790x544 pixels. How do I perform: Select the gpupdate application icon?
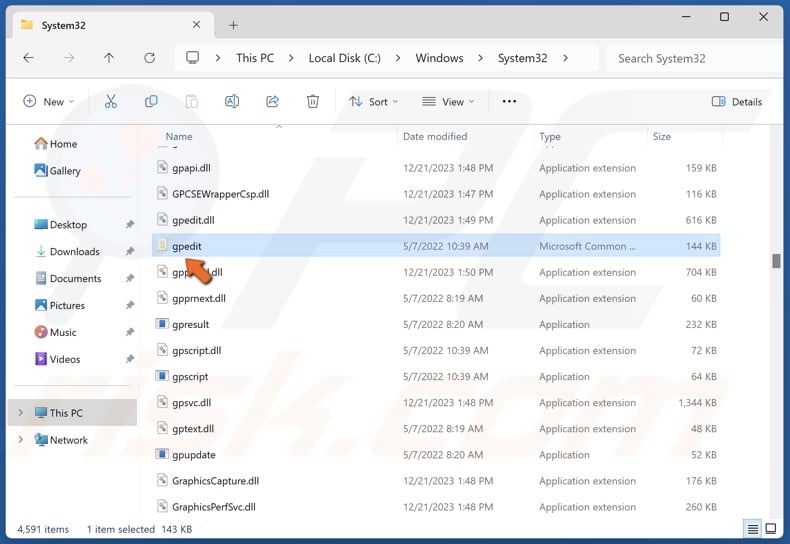tap(162, 454)
